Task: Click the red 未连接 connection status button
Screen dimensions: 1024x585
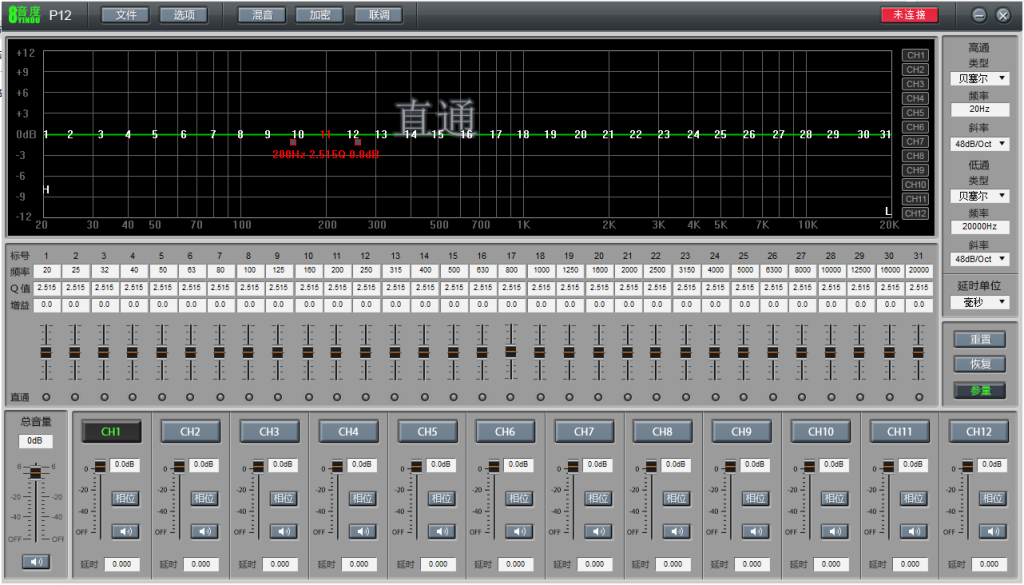Action: [909, 14]
